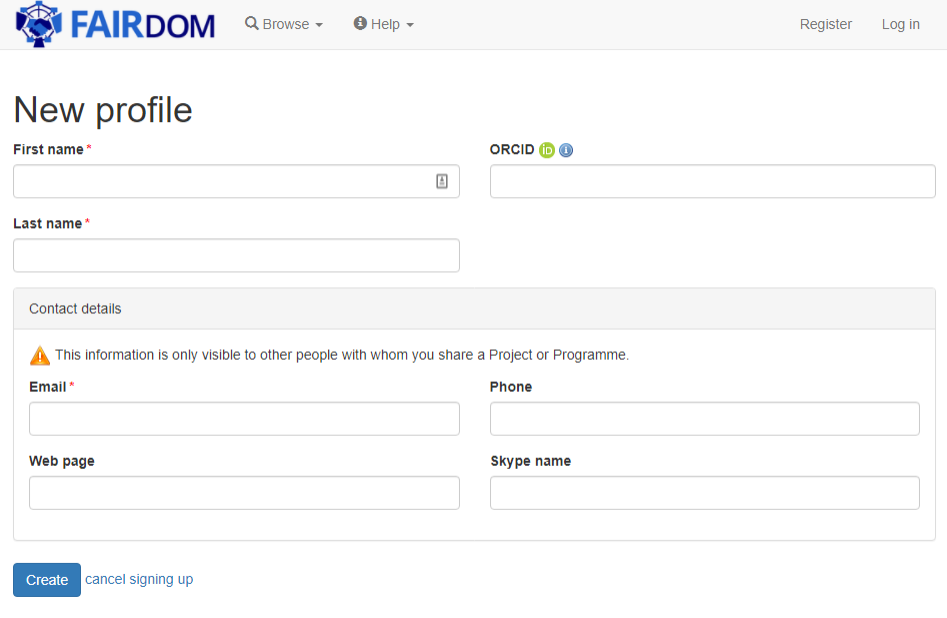Viewport: 947px width, 618px height.
Task: Click inside the Email input field
Action: [244, 418]
